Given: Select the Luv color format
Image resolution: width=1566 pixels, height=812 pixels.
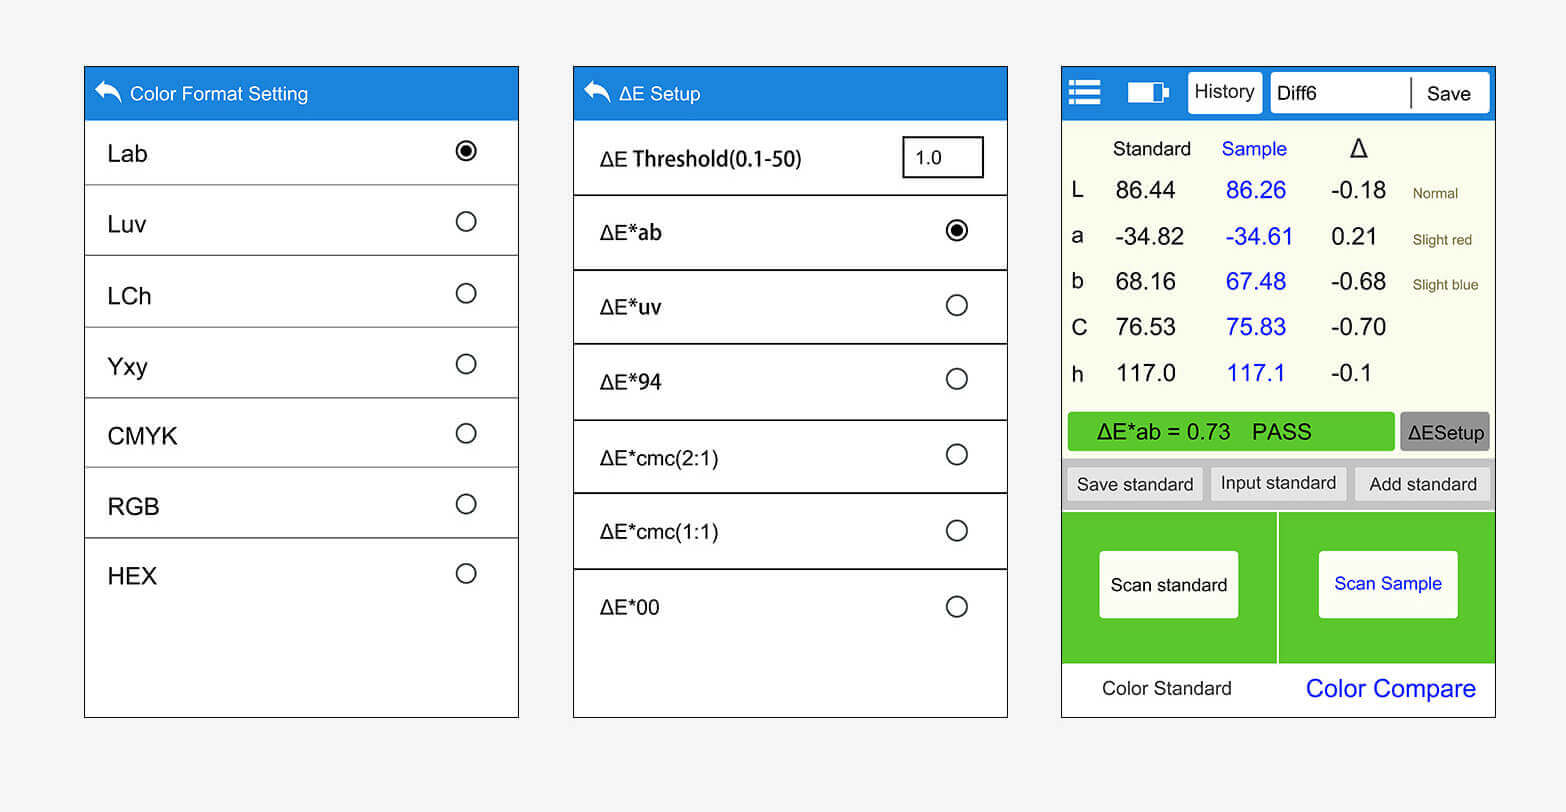Looking at the screenshot, I should 301,221.
